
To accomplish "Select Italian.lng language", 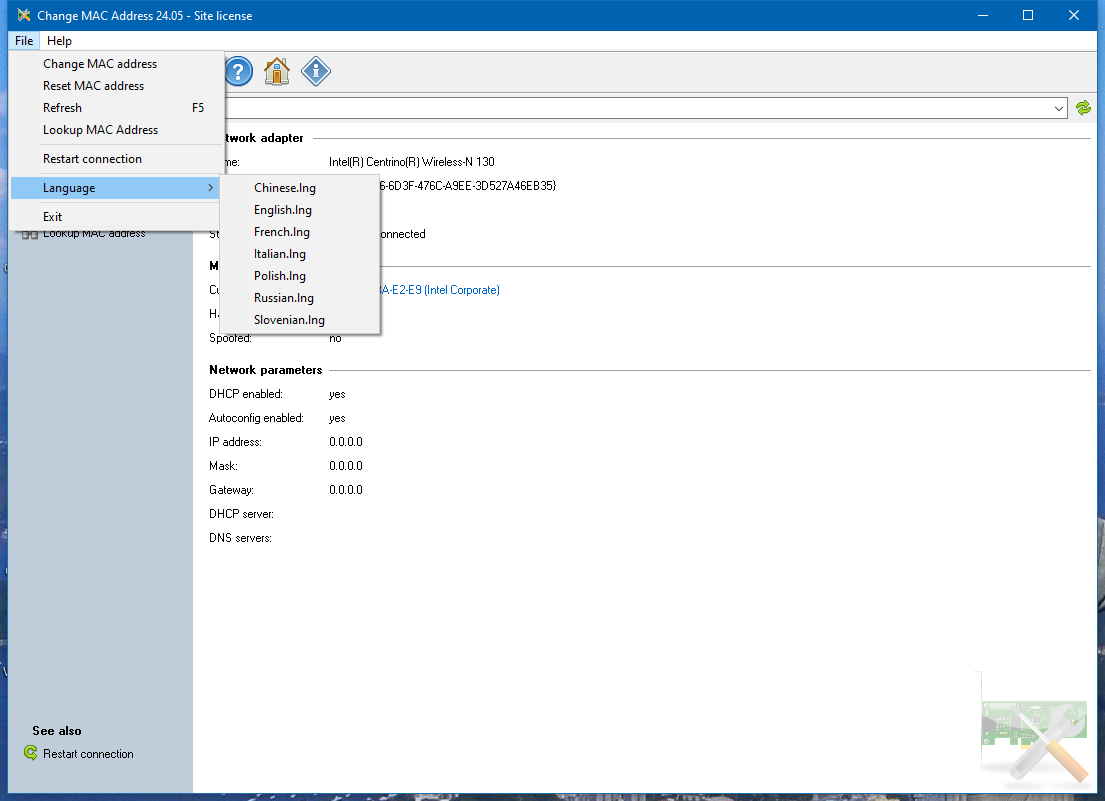I will (300, 254).
